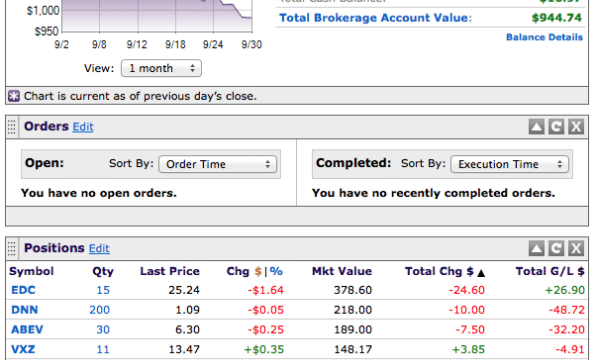The width and height of the screenshot is (596, 360).
Task: Sort positions by the Qty column header
Action: coord(103,271)
